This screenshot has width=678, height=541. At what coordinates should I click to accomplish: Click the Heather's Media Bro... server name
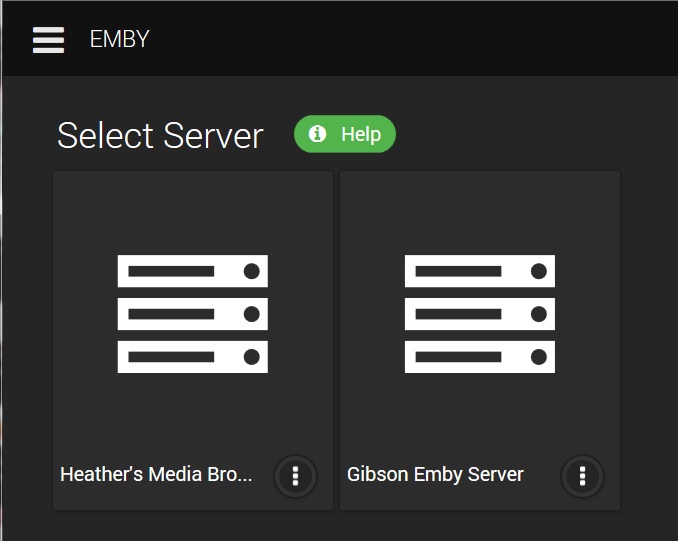point(156,474)
